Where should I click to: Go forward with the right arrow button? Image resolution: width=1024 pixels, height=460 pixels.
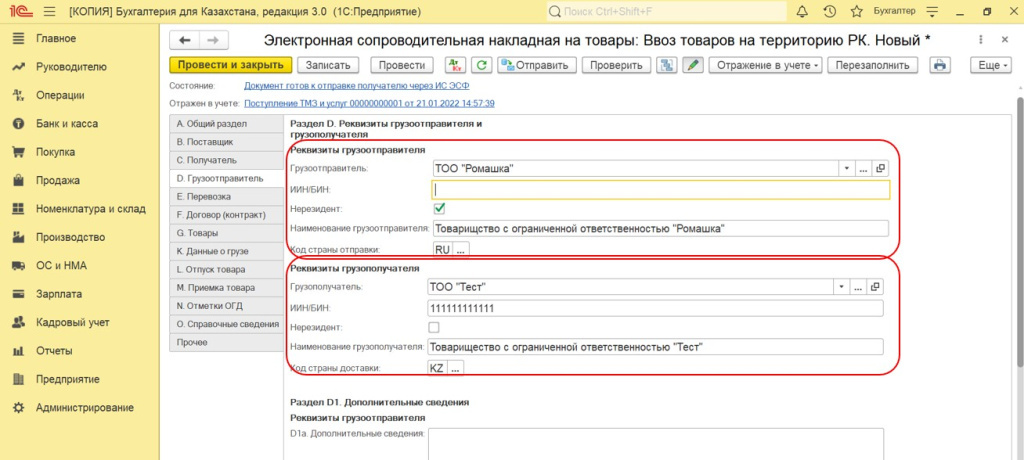213,40
